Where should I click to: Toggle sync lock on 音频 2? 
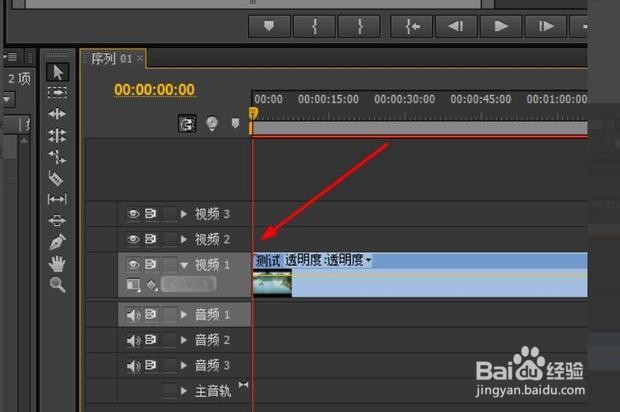point(150,340)
